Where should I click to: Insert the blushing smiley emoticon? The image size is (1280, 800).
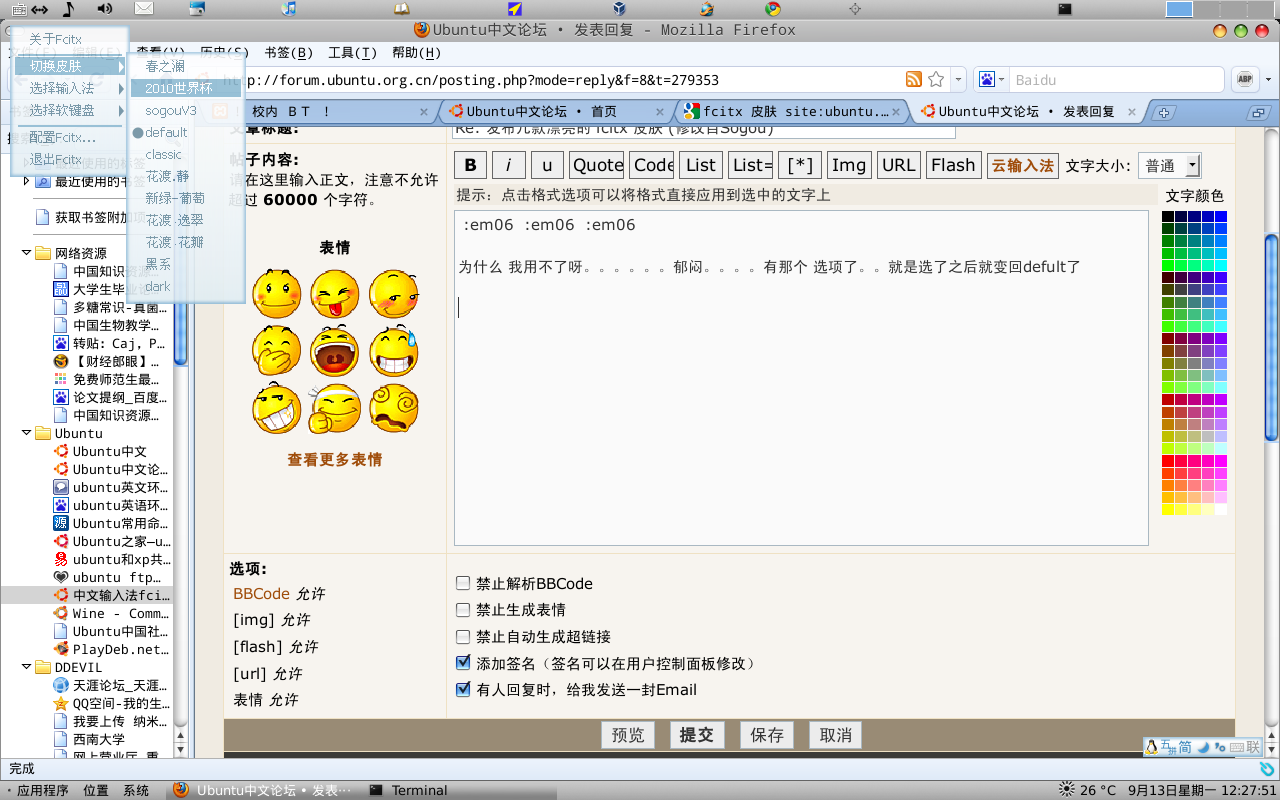pyautogui.click(x=277, y=293)
